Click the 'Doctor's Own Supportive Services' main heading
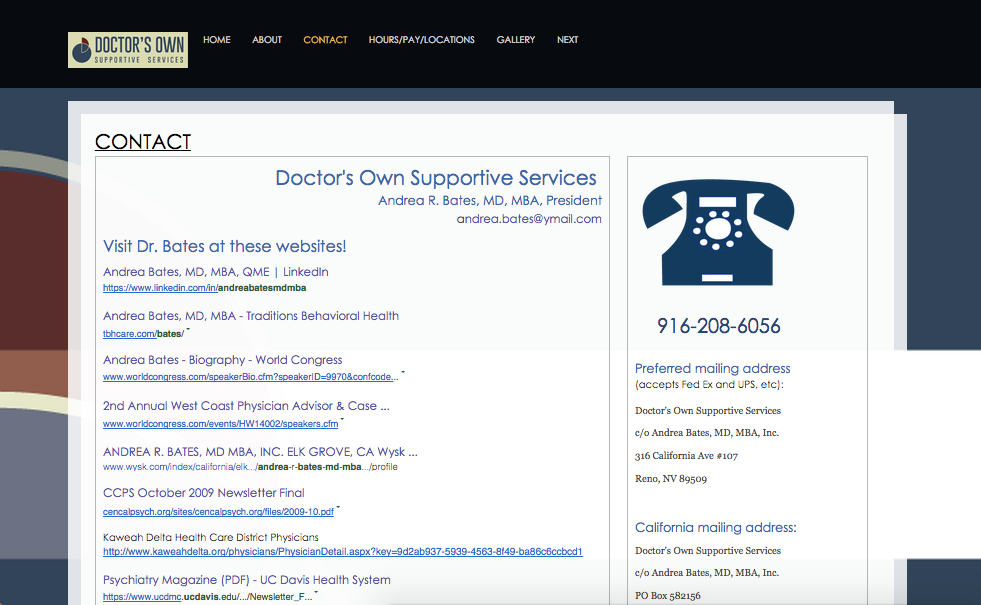 [436, 178]
